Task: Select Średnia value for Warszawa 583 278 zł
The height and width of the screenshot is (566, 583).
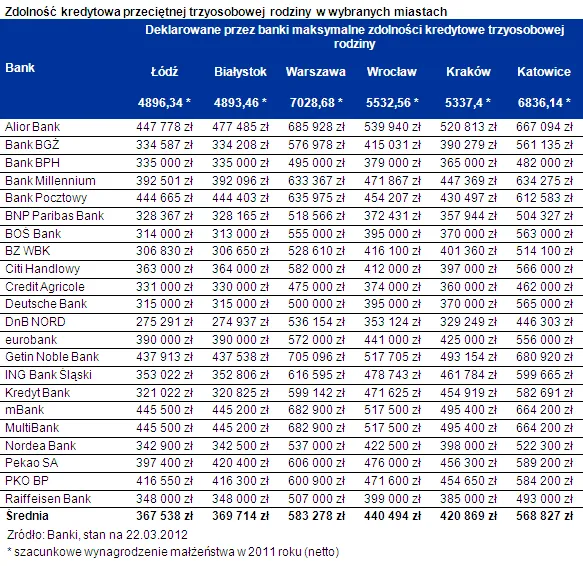Action: (316, 516)
